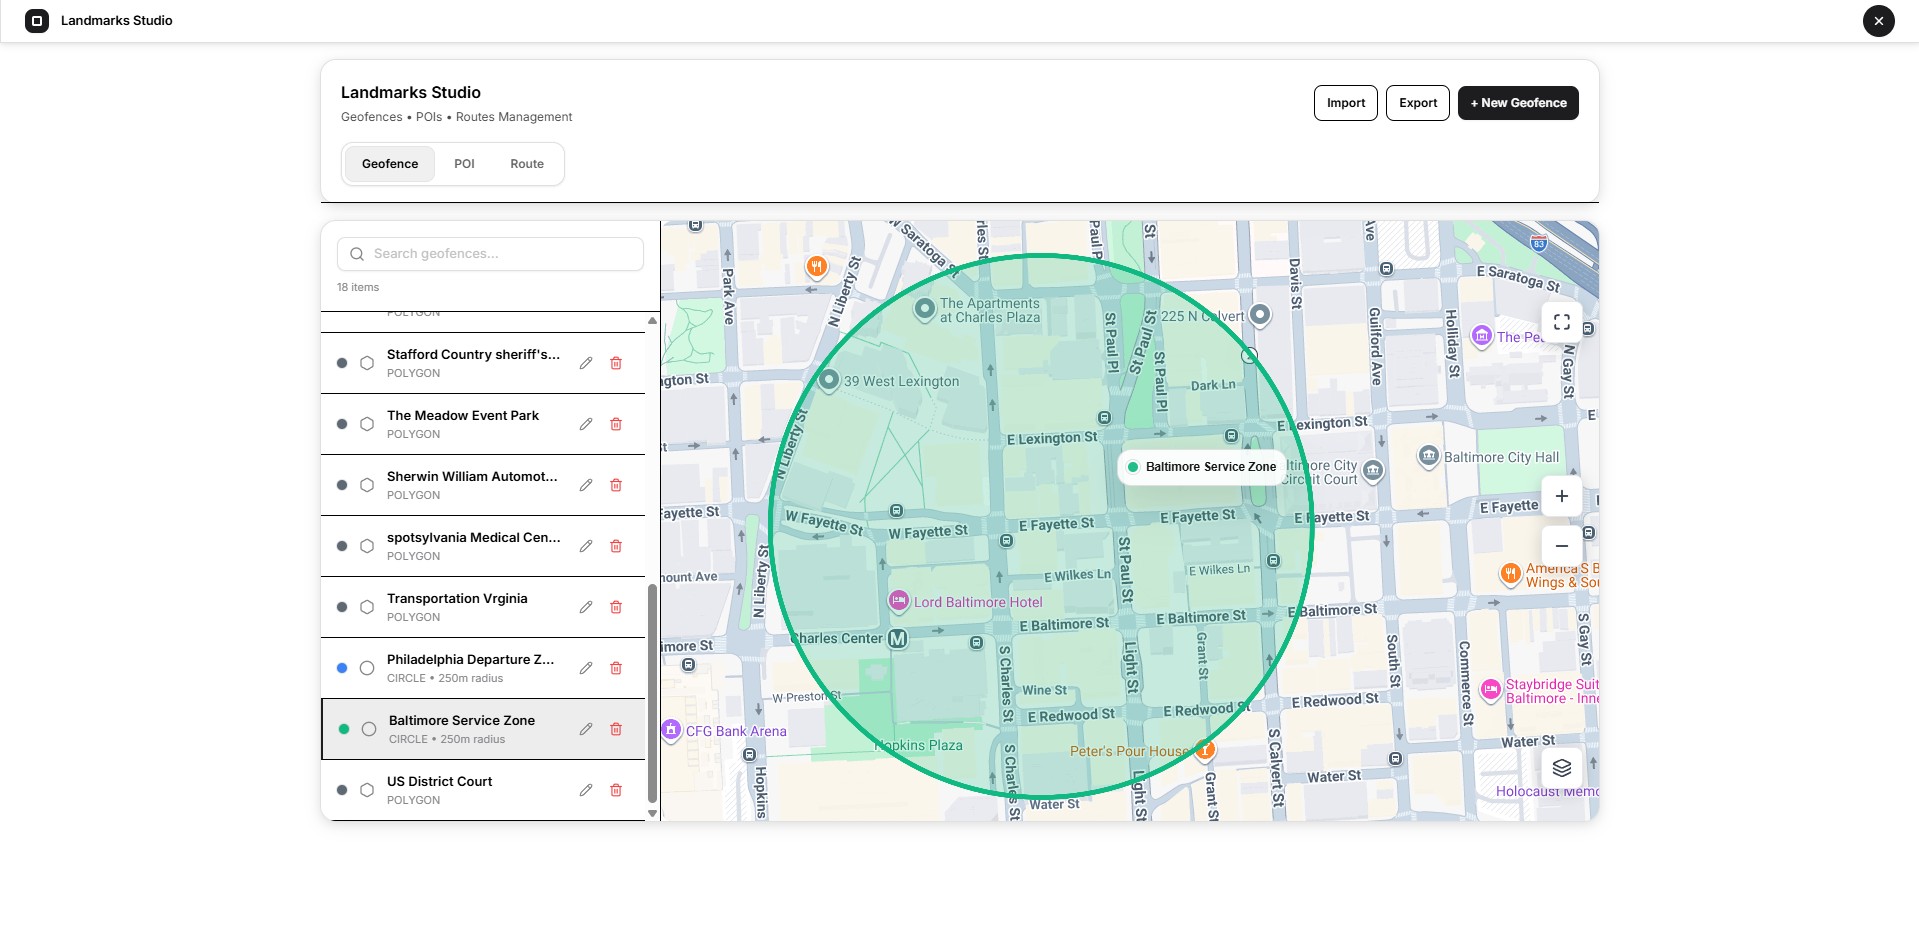Click the Lord Baltimore Hotel map marker

coord(899,601)
